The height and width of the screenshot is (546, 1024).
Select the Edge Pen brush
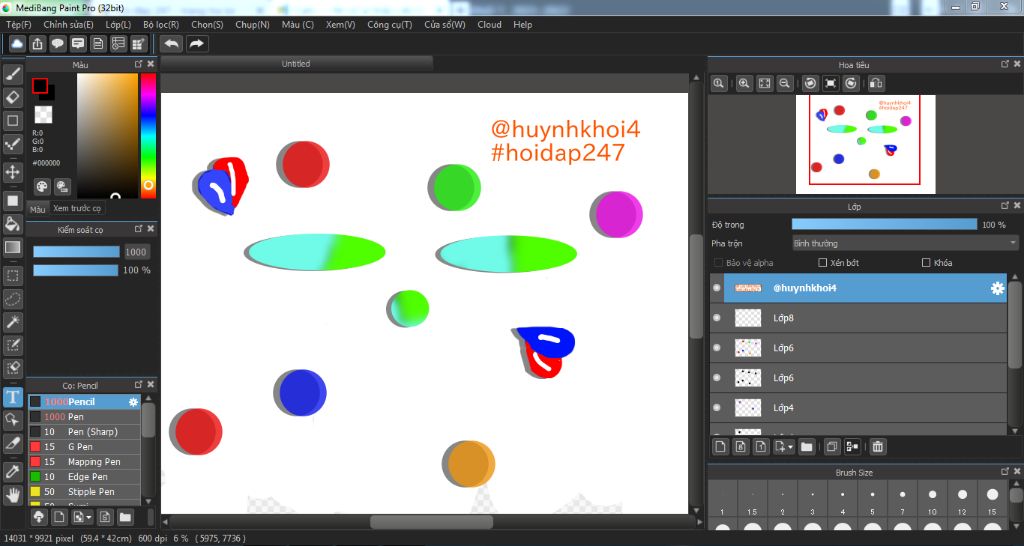[x=84, y=477]
